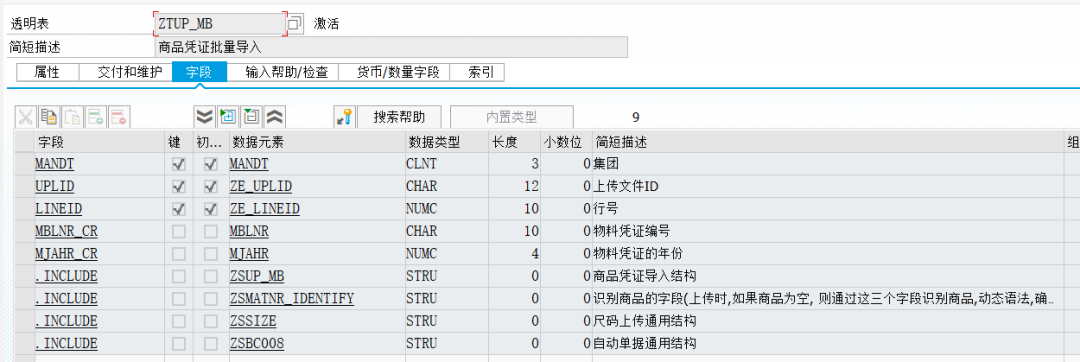Viewport: 1080px width, 362px height.
Task: Click the ZTUP_MB table name field
Action: point(220,24)
